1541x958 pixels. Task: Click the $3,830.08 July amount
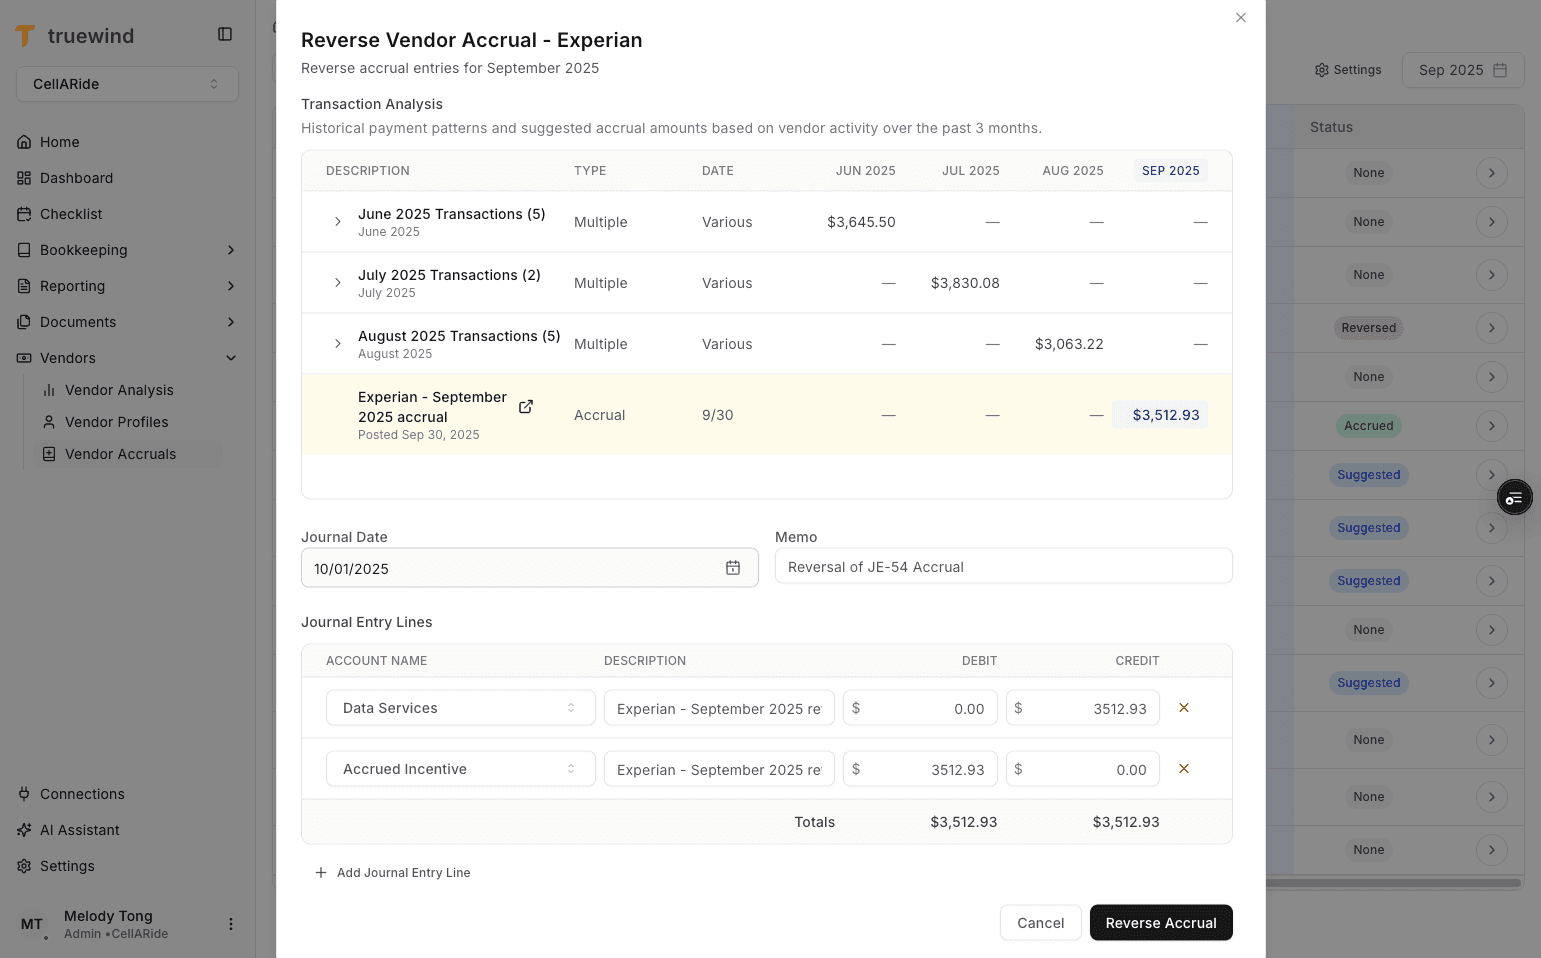pos(965,283)
